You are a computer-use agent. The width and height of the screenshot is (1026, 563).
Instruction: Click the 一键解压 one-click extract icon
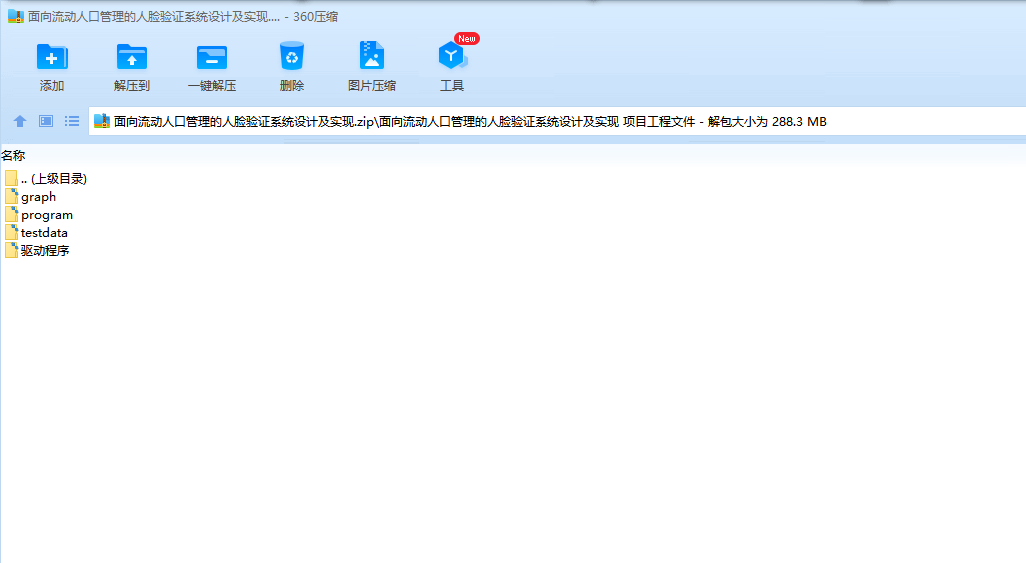click(x=212, y=57)
